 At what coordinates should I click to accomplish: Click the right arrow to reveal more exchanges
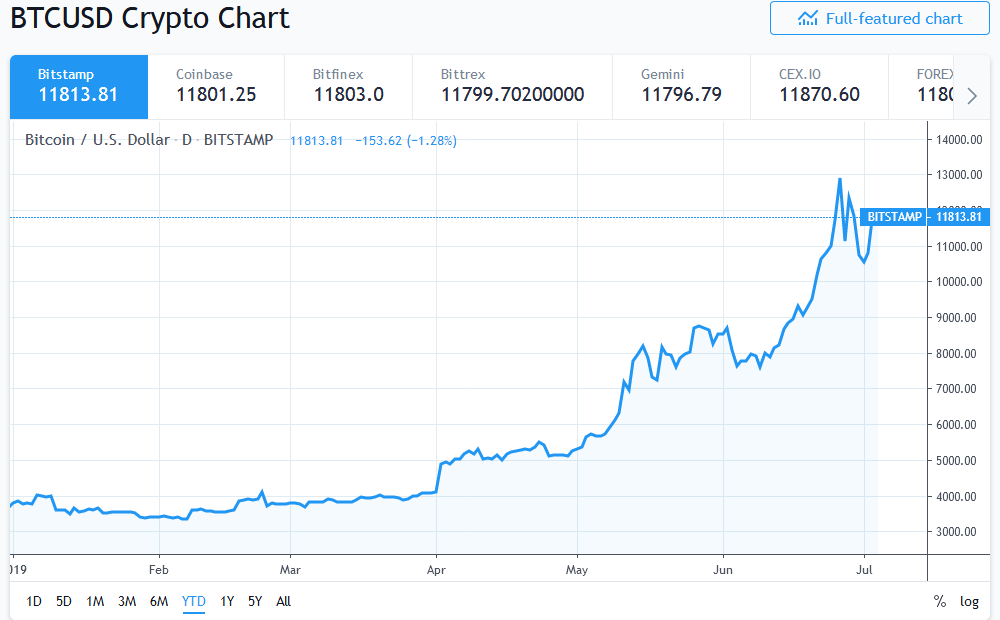971,95
